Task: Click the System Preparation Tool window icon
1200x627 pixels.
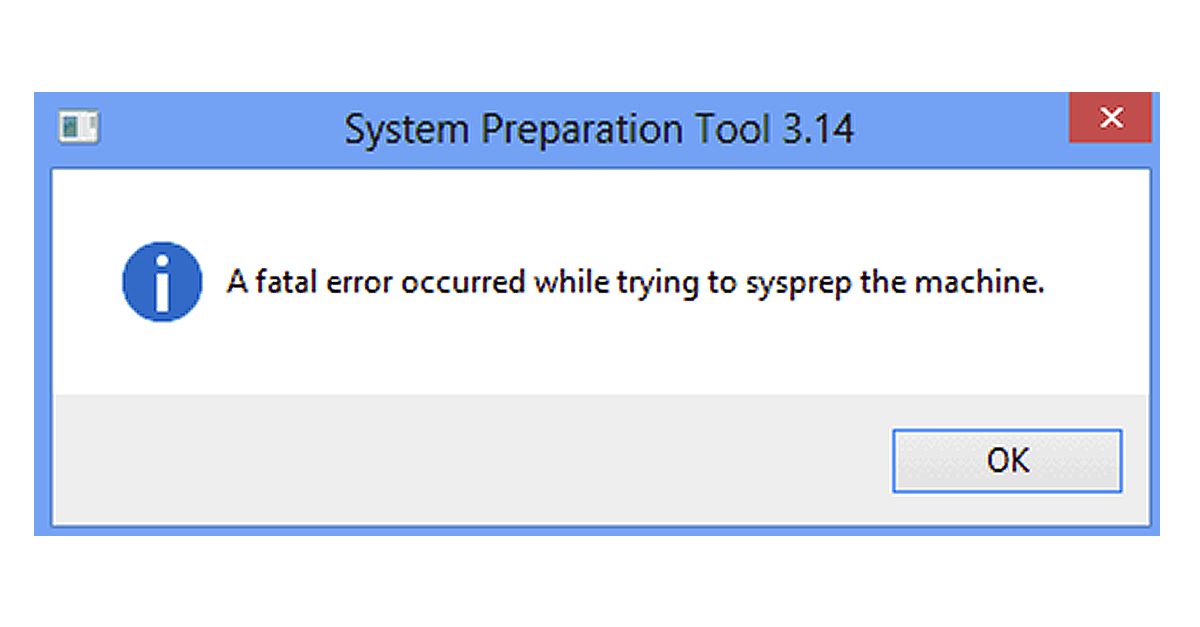Action: click(79, 128)
